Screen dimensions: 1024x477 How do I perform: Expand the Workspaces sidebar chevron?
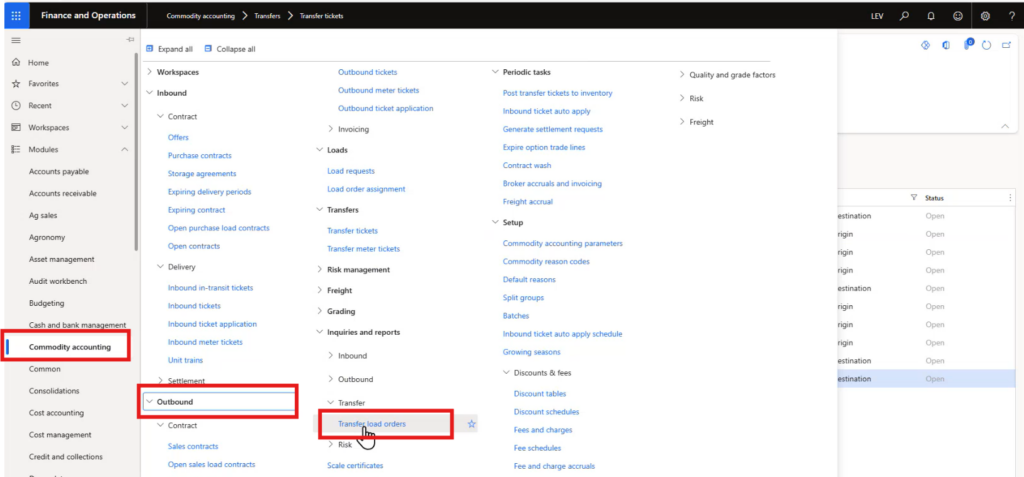click(x=125, y=127)
